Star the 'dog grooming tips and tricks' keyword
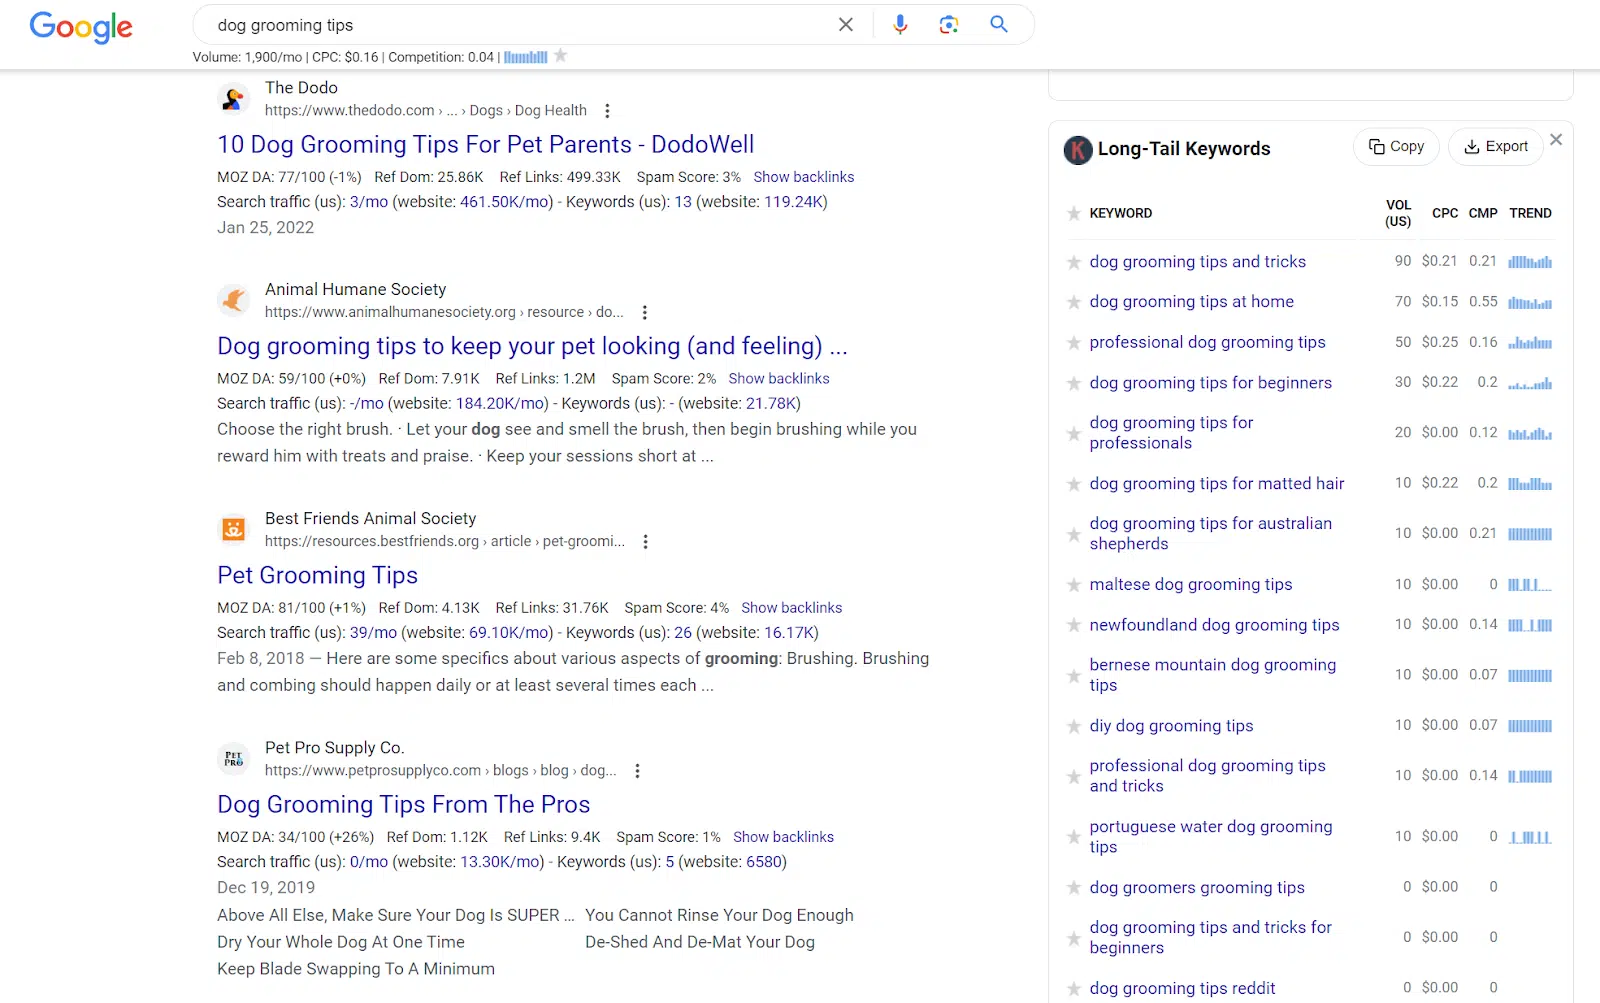Viewport: 1600px width, 1003px height. [x=1074, y=262]
